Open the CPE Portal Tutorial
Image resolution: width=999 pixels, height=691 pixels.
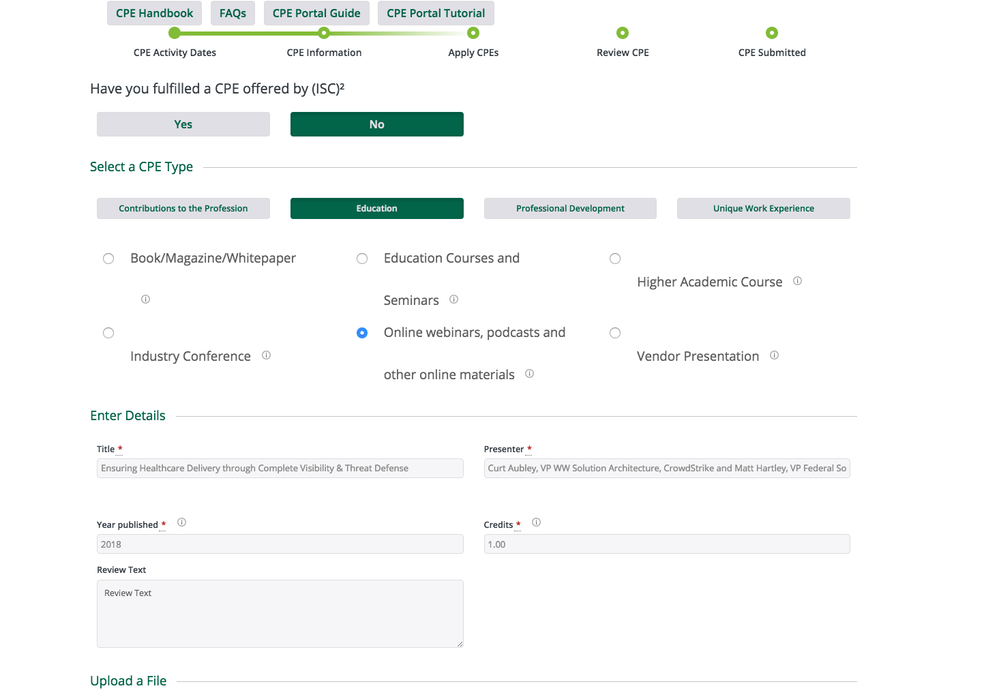click(435, 13)
